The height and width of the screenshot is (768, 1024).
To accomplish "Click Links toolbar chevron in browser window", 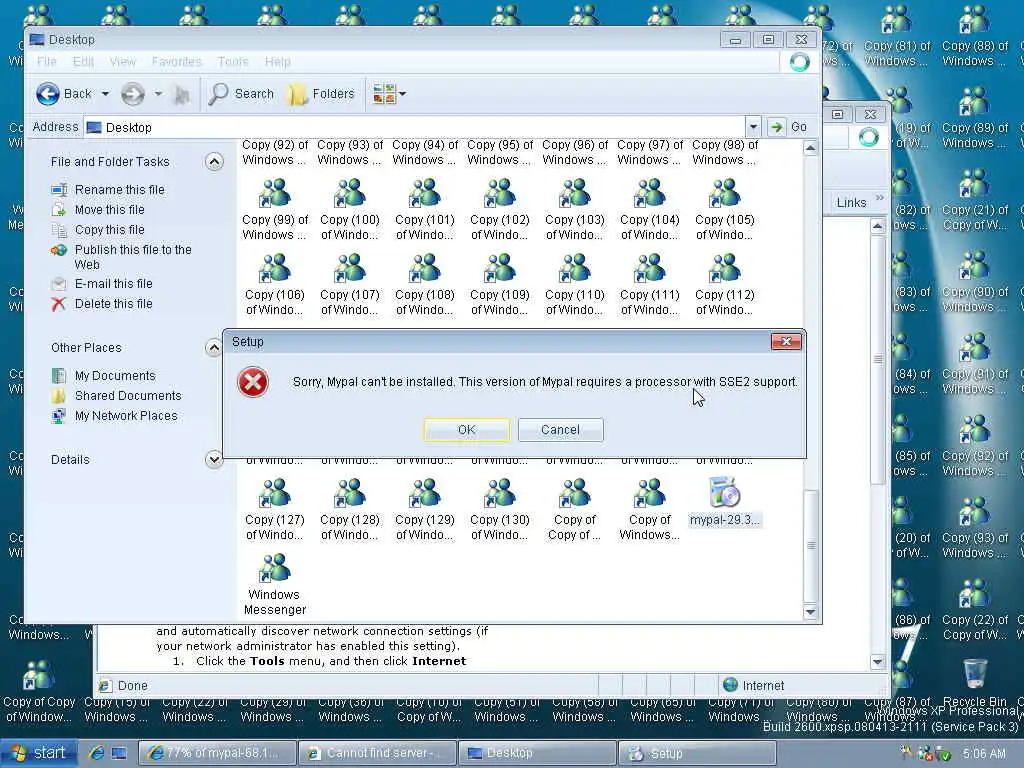I will 879,198.
